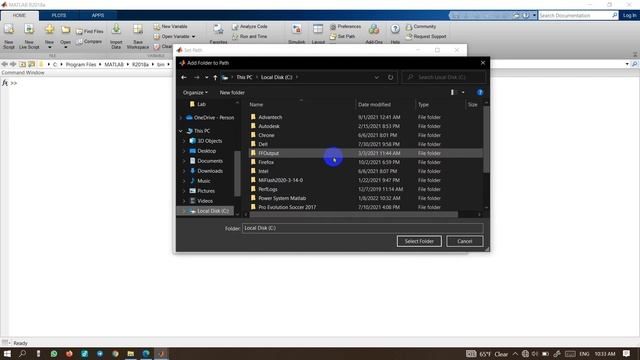Screen dimensions: 640x360
Task: Click the New Variable button
Action: (x=171, y=27)
